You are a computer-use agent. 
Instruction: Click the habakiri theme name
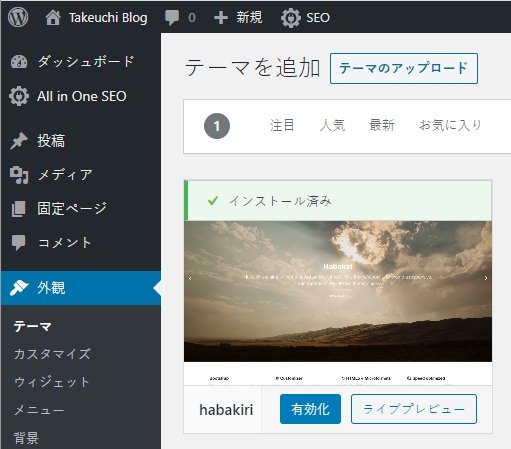point(226,410)
